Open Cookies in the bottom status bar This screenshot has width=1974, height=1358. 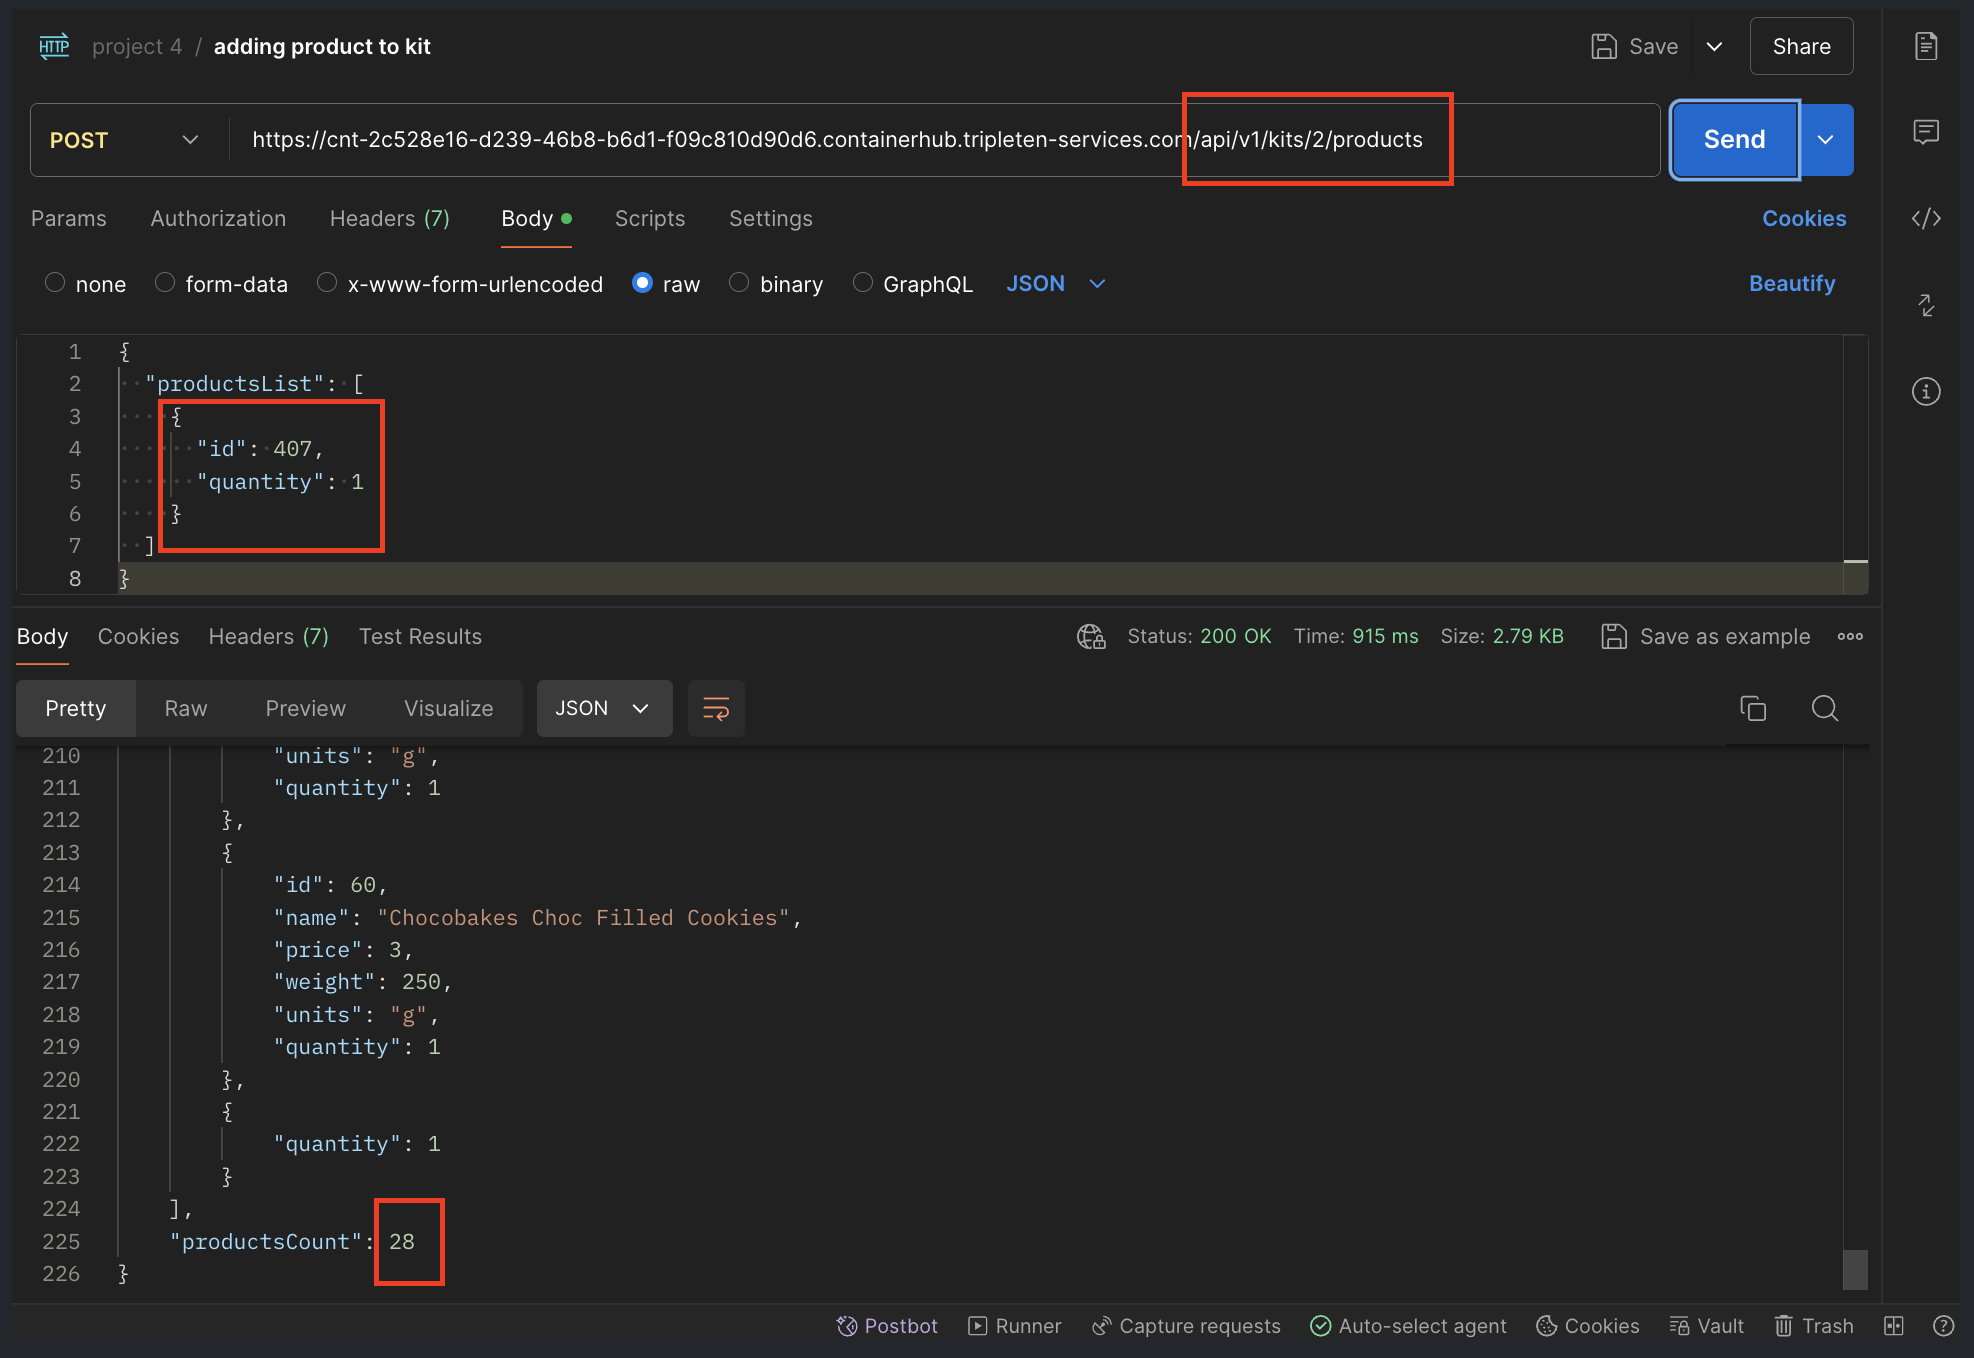(x=1588, y=1326)
